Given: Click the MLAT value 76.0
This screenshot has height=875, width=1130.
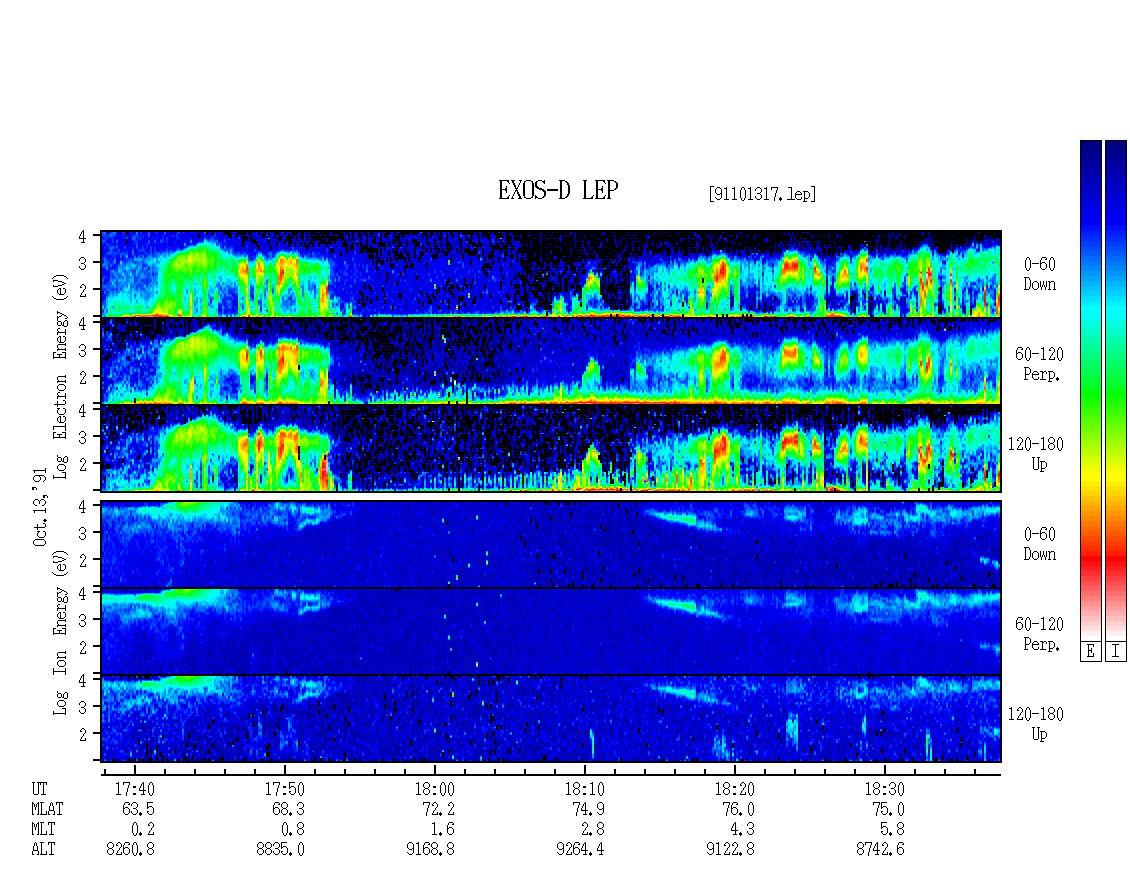Looking at the screenshot, I should coord(738,809).
